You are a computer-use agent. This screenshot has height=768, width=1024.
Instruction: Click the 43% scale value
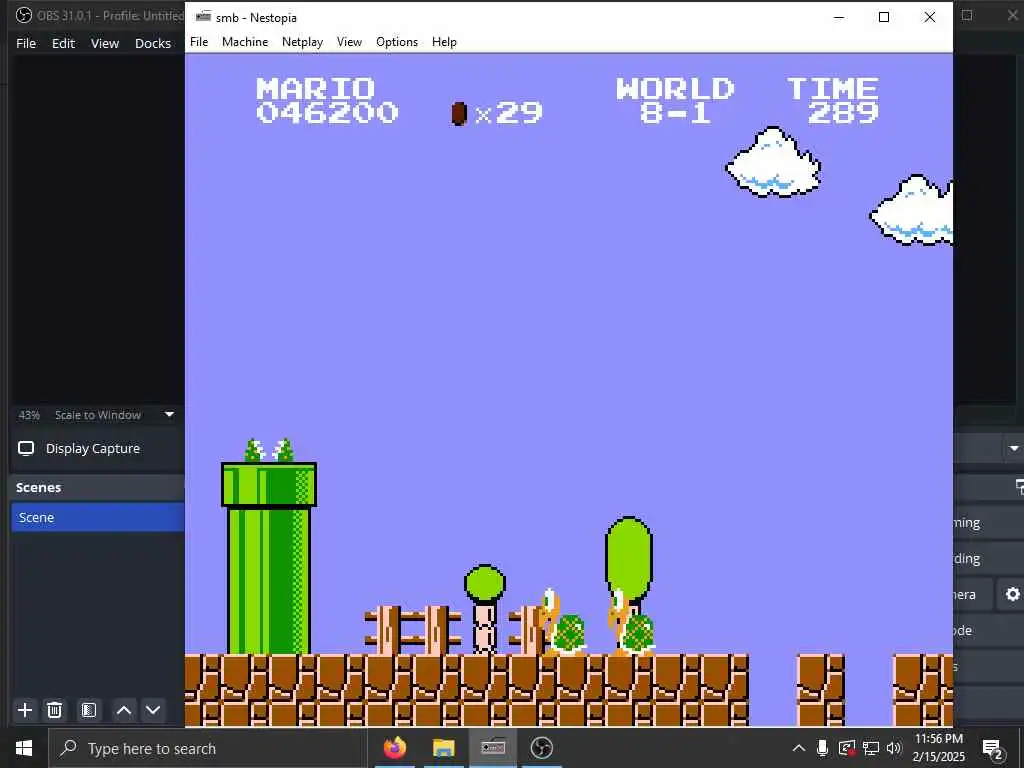[x=29, y=415]
